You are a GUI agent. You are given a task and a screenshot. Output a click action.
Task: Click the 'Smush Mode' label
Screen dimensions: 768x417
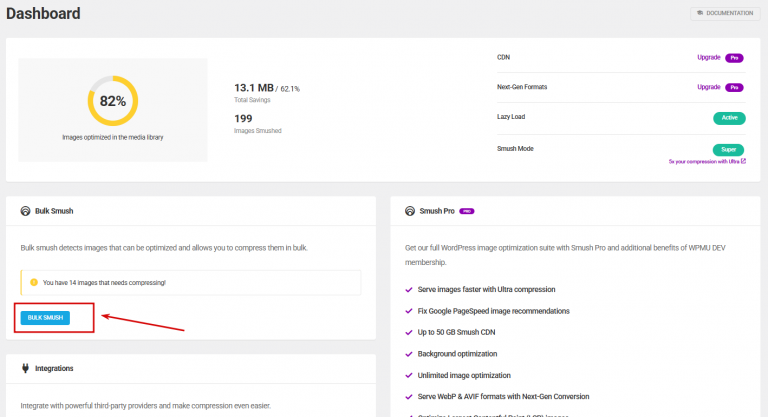click(515, 148)
